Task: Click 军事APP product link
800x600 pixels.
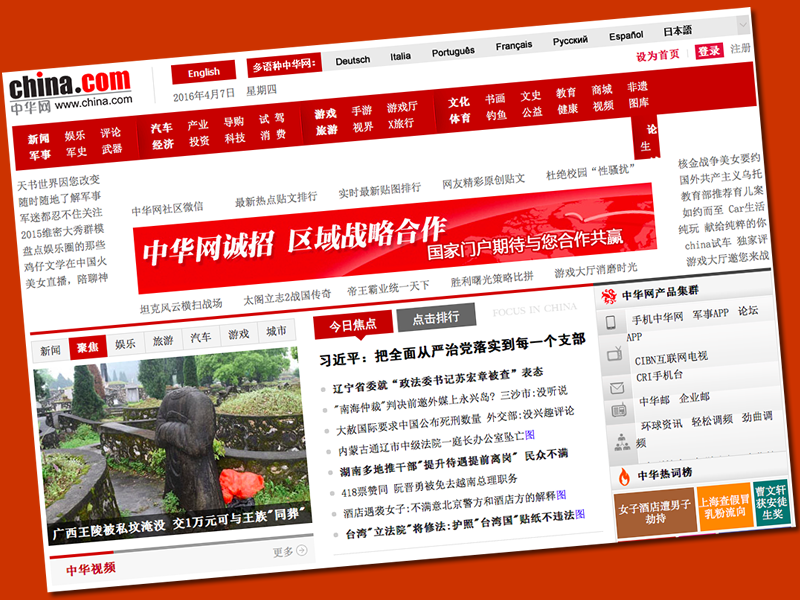Action: click(x=711, y=314)
